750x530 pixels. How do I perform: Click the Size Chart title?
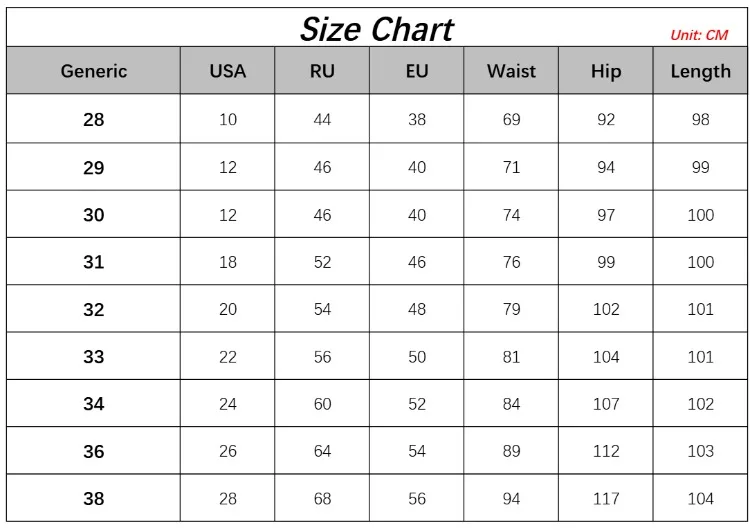(376, 30)
